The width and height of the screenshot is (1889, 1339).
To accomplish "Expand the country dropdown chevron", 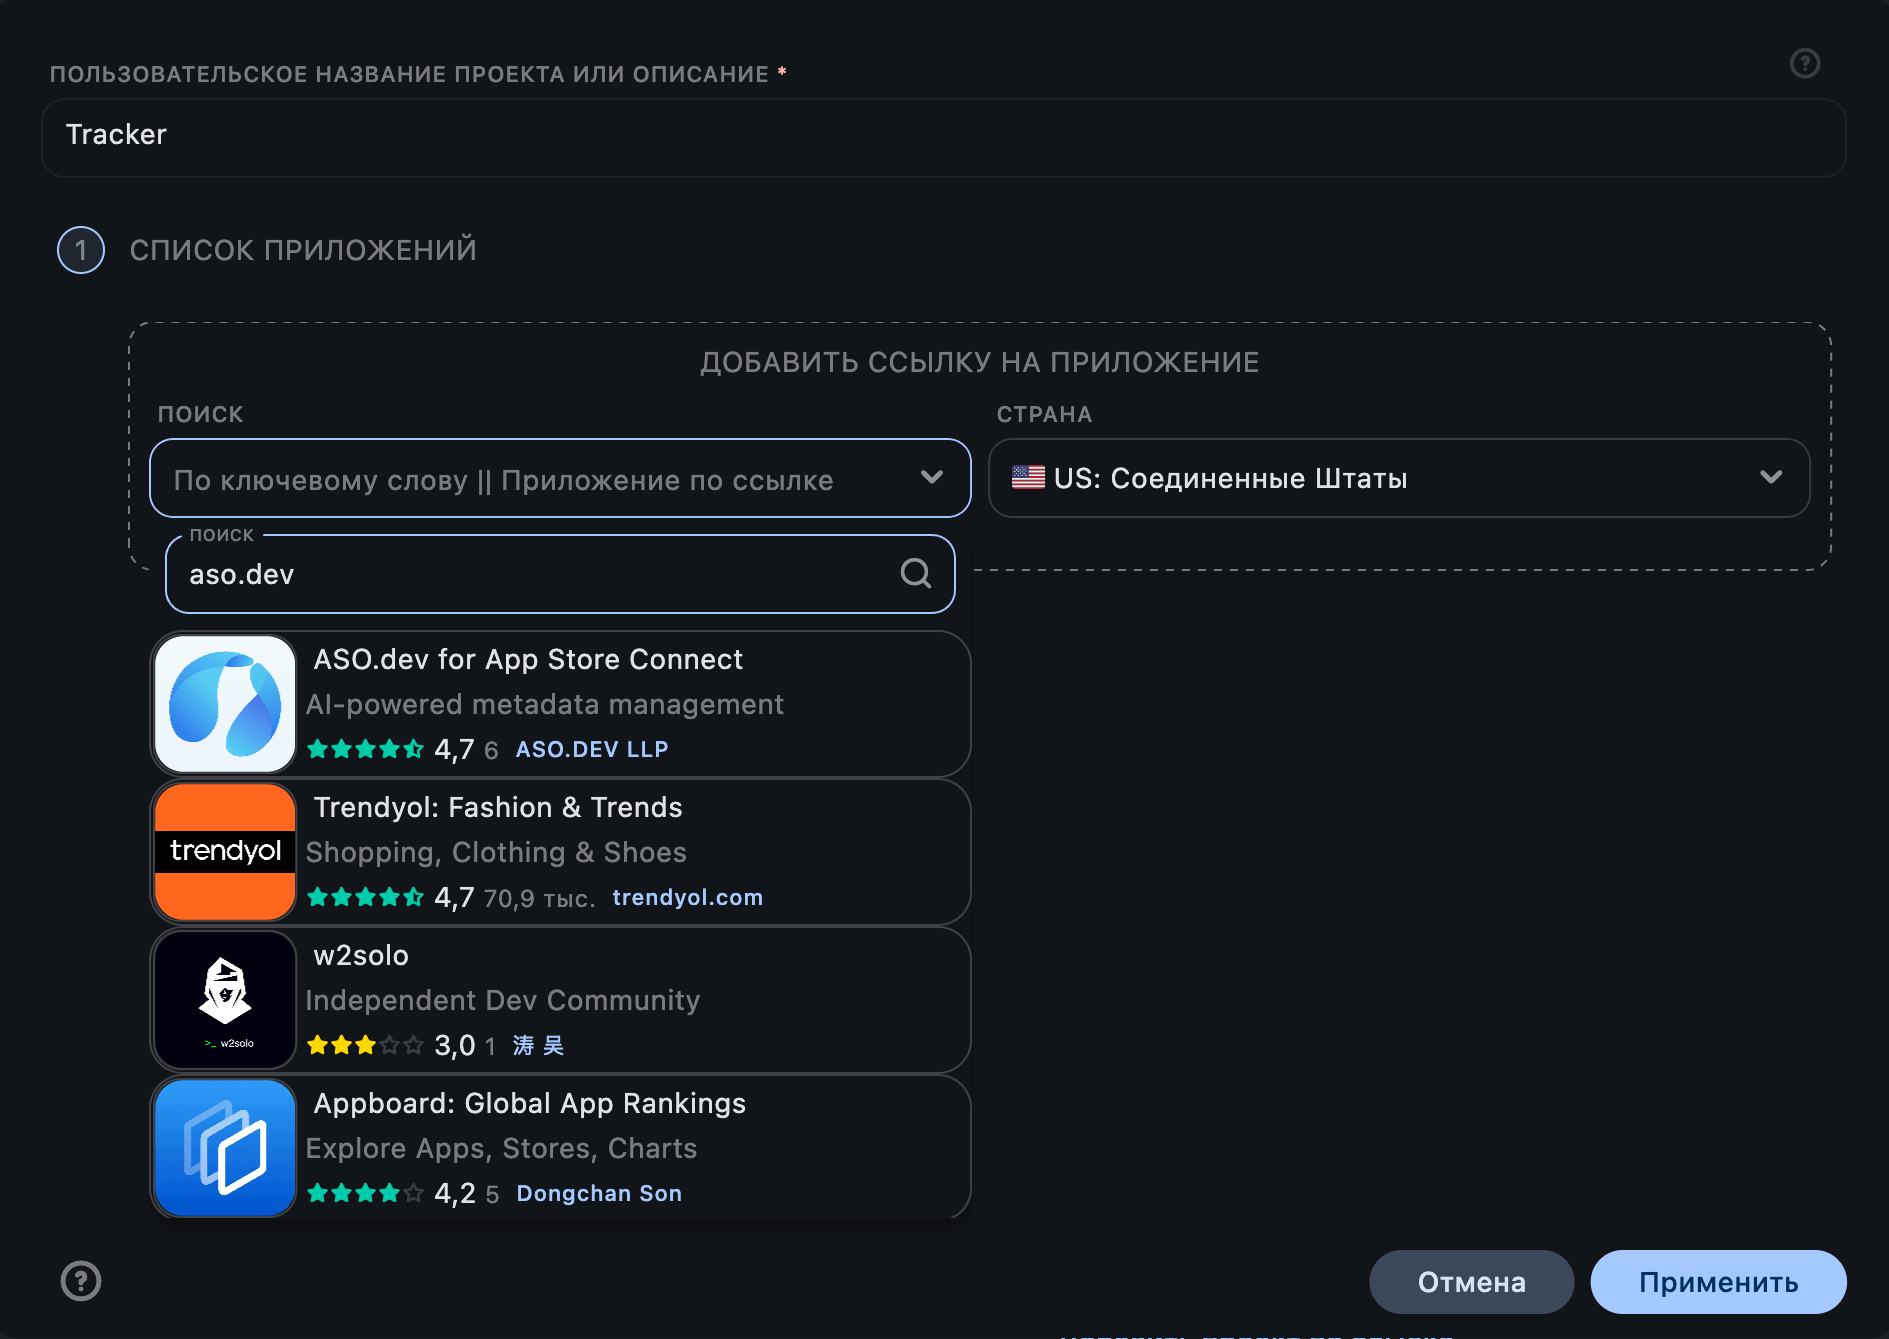I will [x=1771, y=477].
